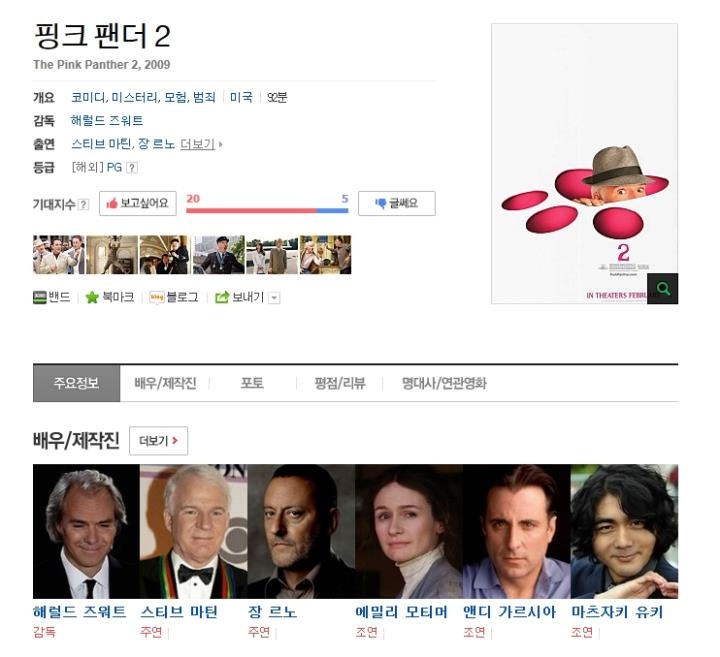Click the question mark beside 기대지수

(x=83, y=204)
